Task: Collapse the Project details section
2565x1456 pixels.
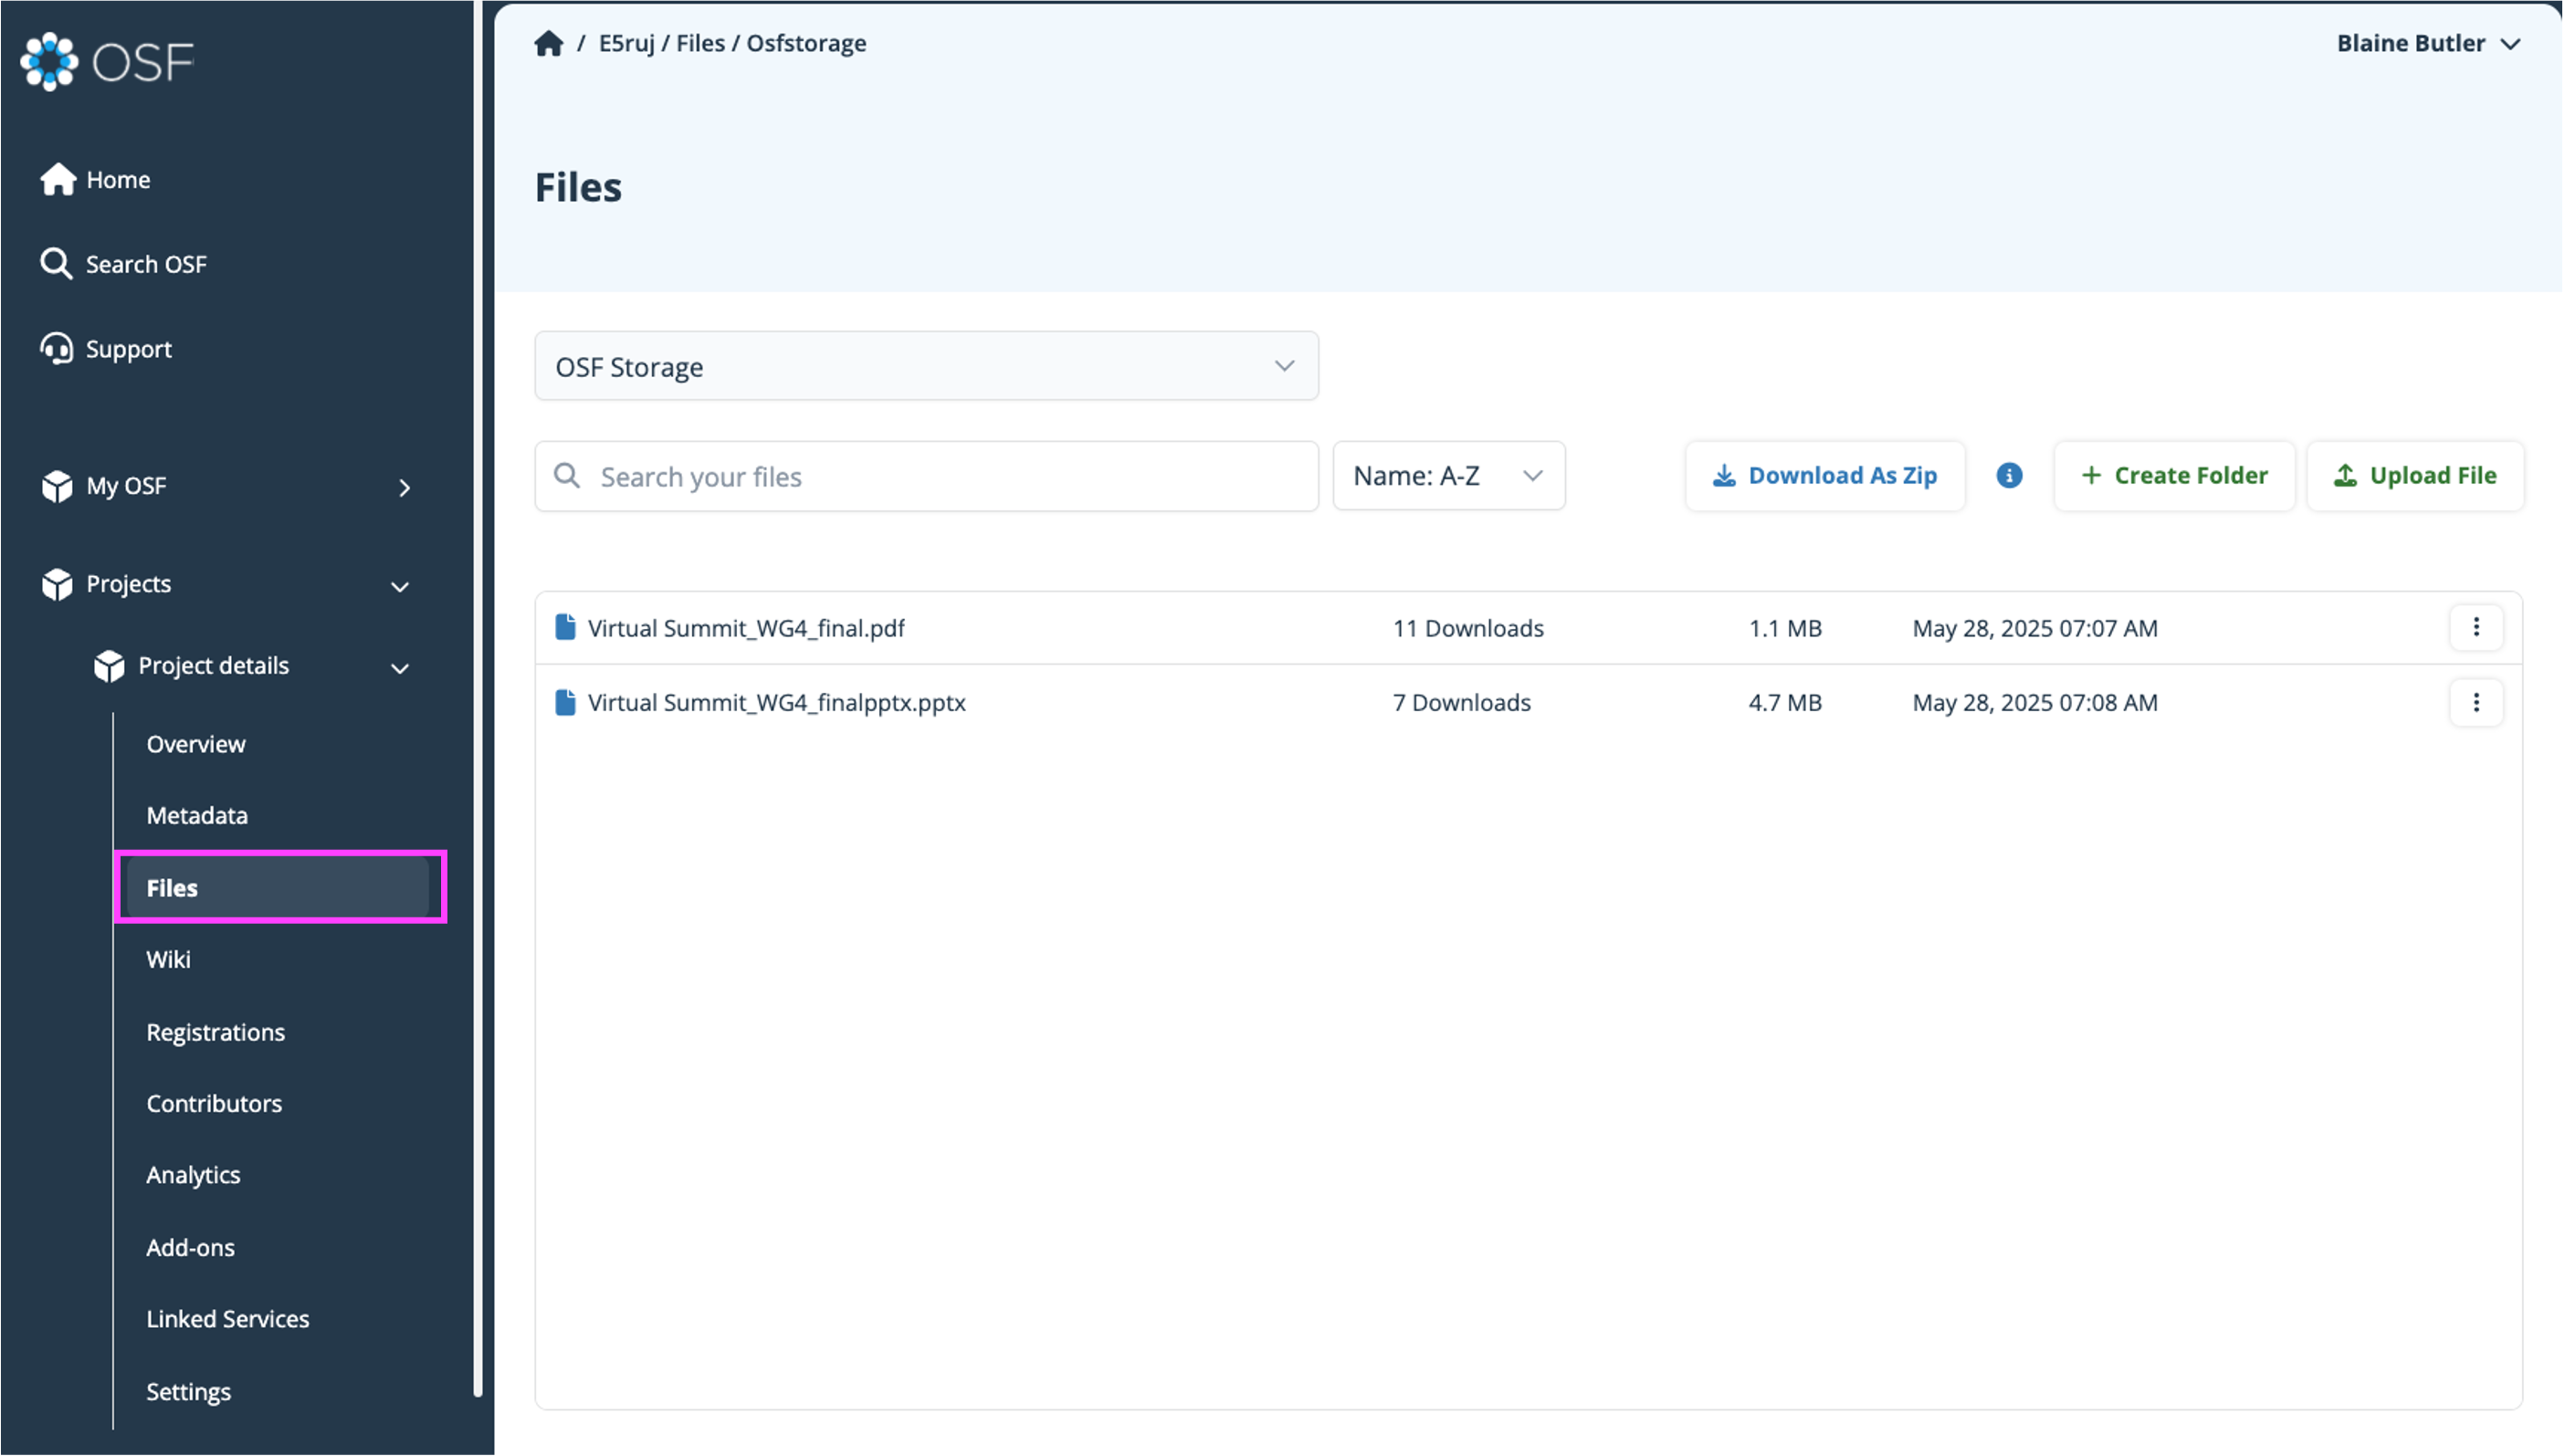Action: [400, 668]
